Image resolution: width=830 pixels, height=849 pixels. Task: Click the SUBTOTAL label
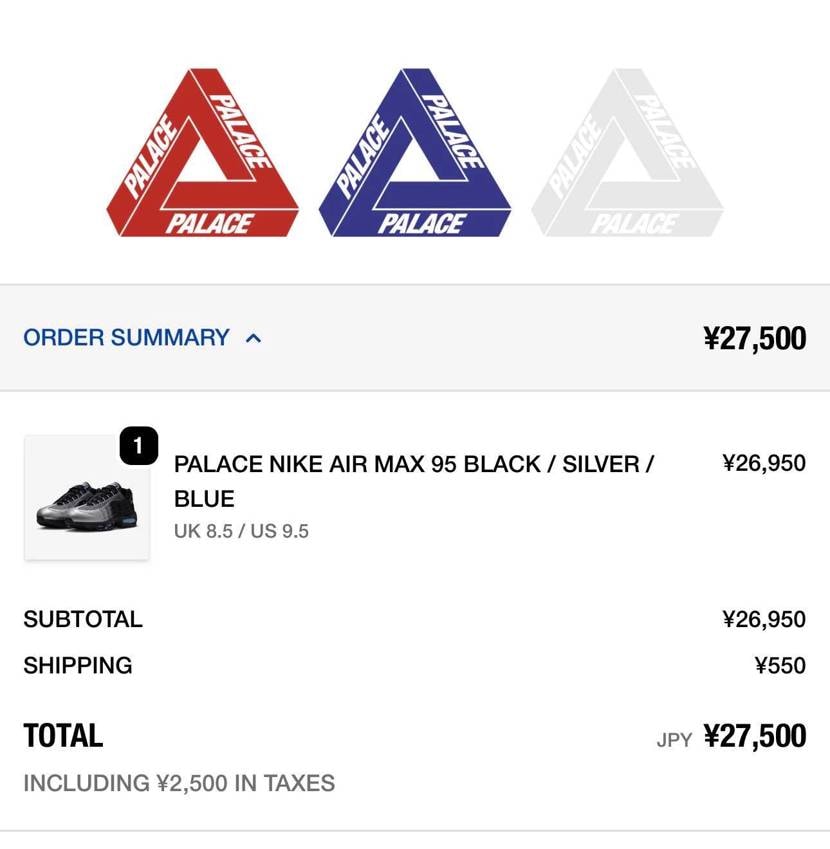coord(83,619)
